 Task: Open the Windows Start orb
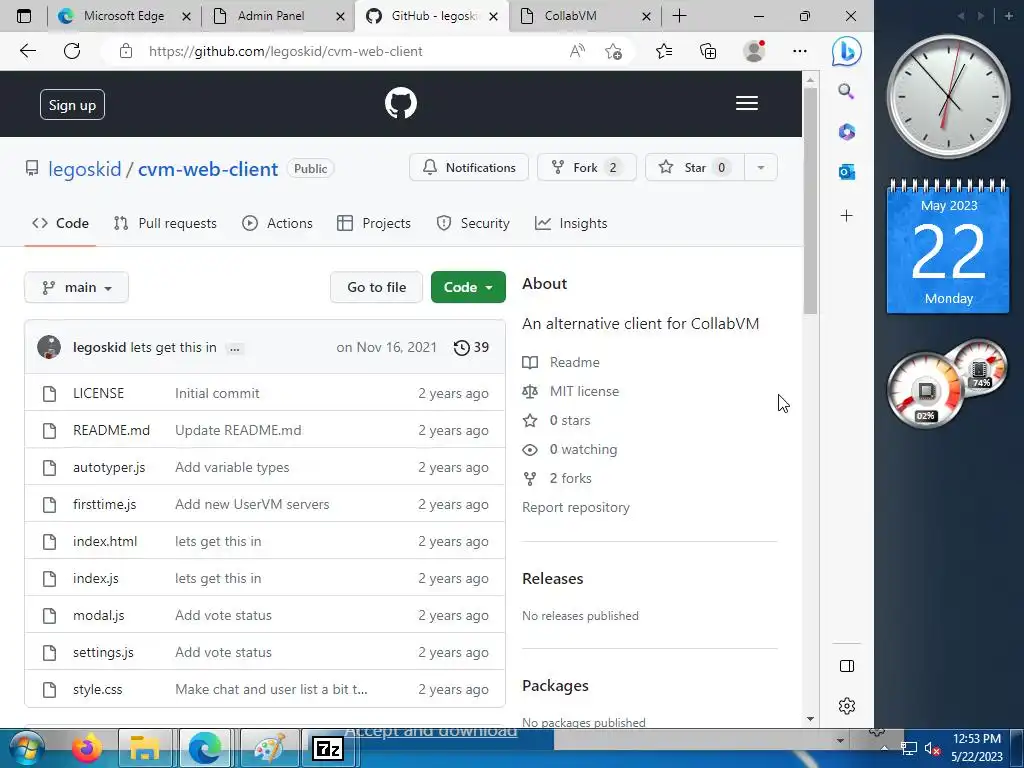26,748
